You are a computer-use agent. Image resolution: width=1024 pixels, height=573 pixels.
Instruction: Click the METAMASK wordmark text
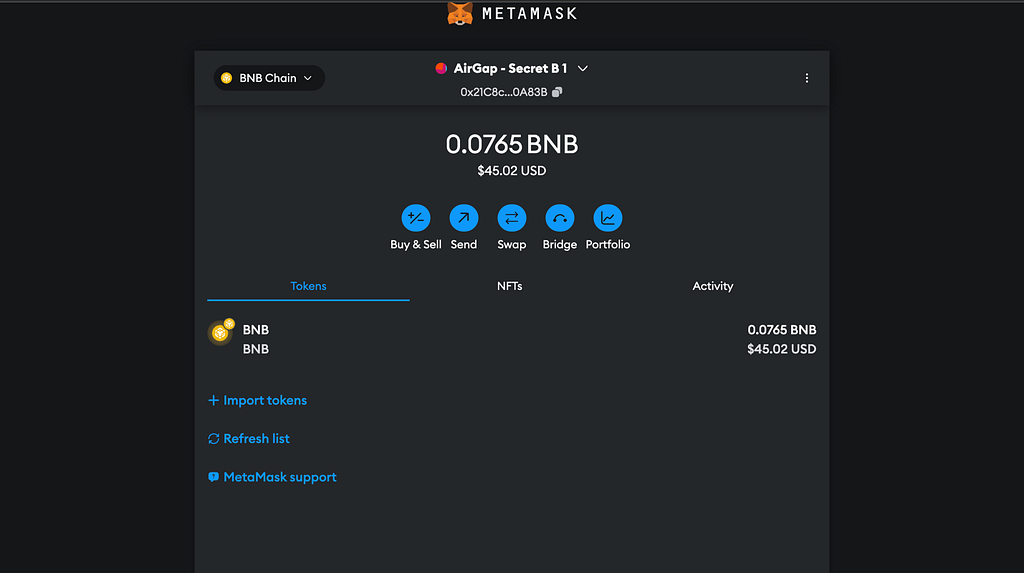530,14
